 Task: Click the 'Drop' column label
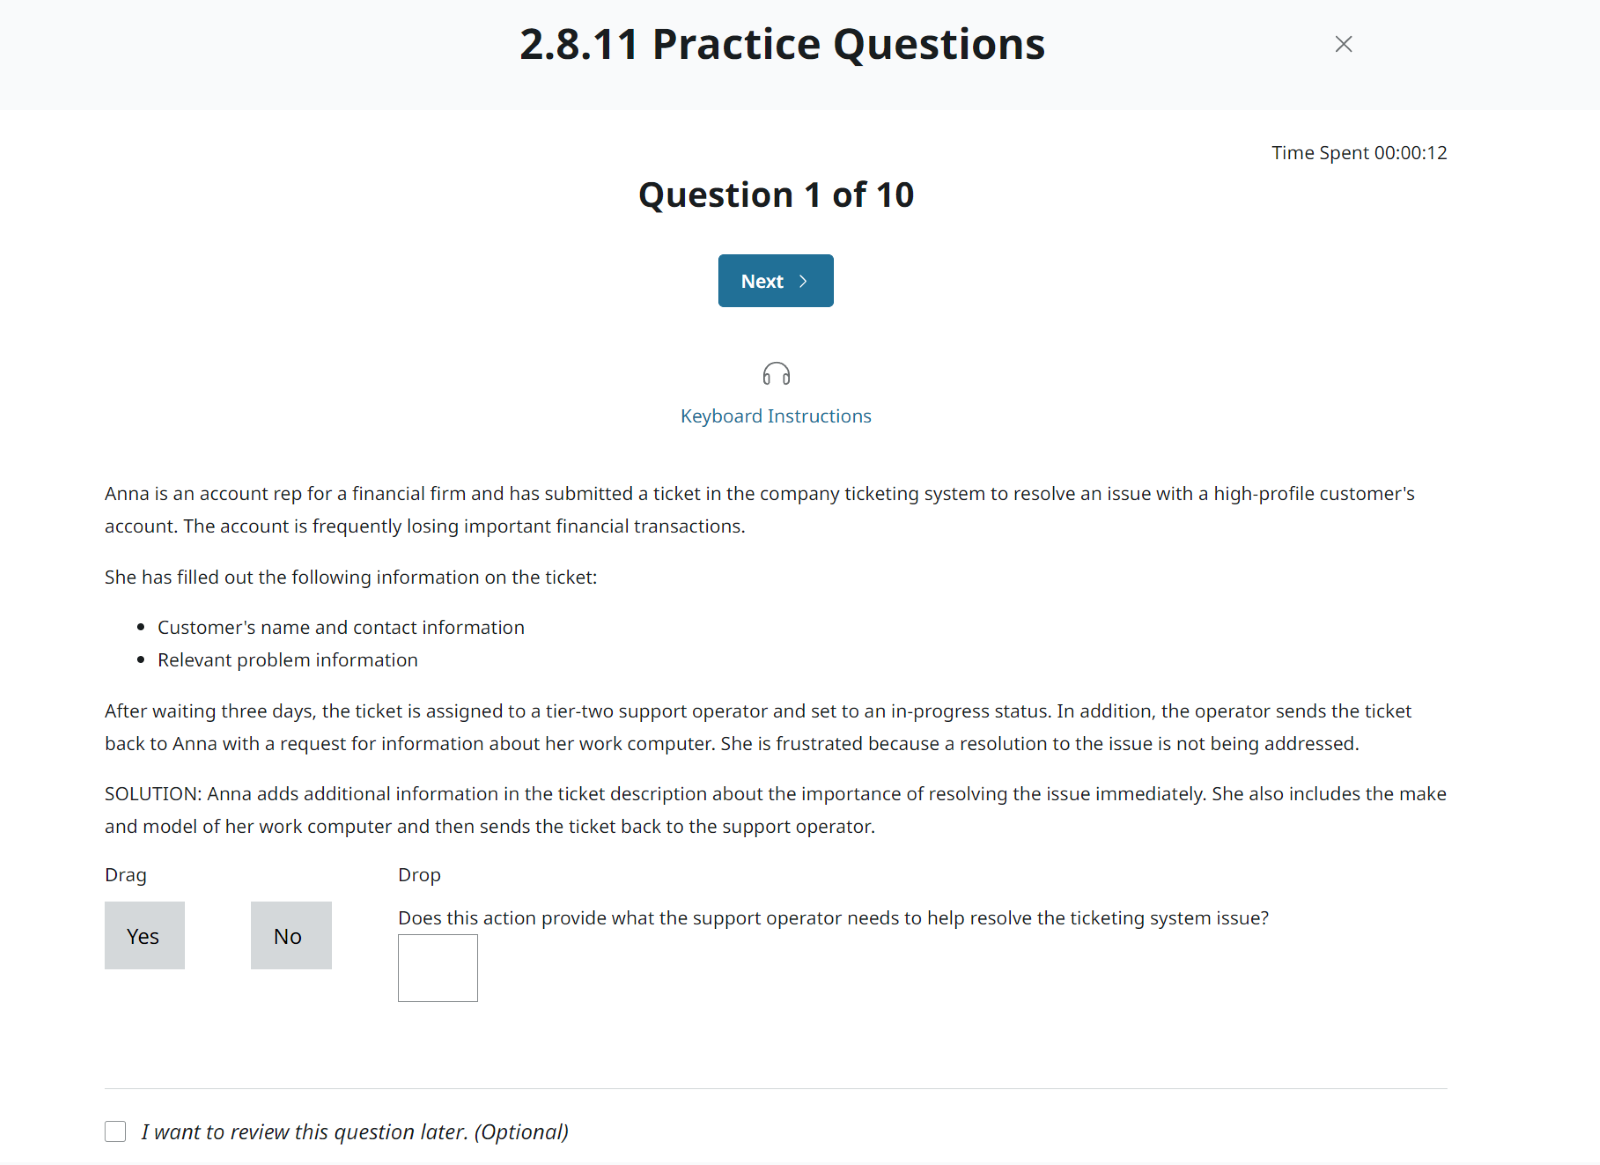pos(419,875)
